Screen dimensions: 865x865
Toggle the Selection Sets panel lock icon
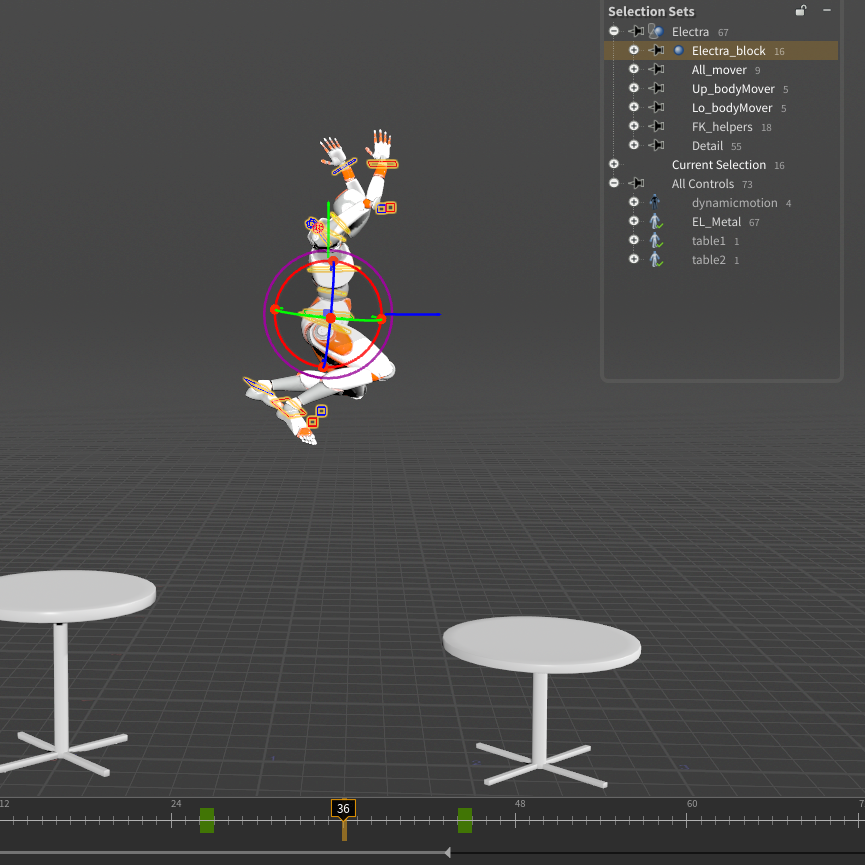[x=801, y=10]
